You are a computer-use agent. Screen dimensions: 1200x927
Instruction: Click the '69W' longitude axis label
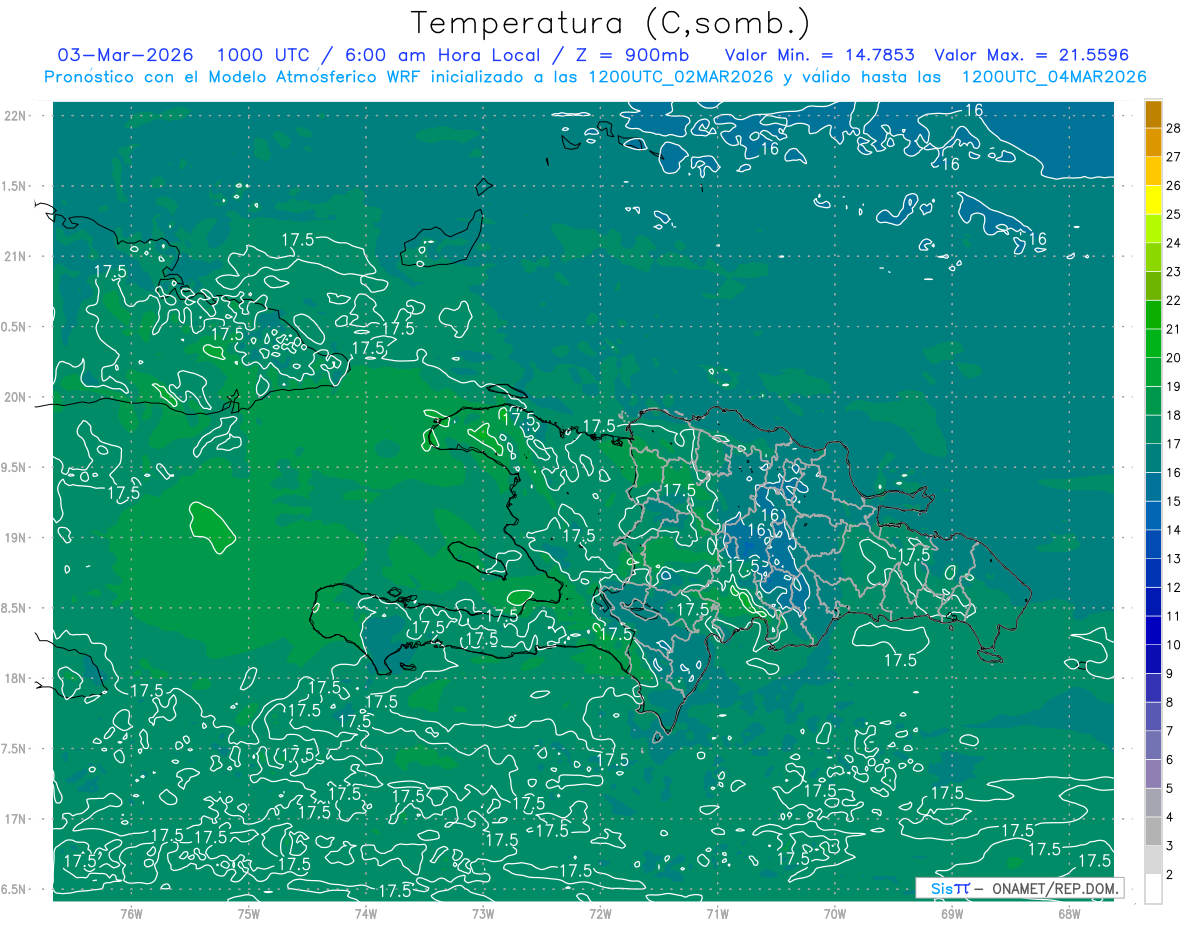pyautogui.click(x=951, y=913)
